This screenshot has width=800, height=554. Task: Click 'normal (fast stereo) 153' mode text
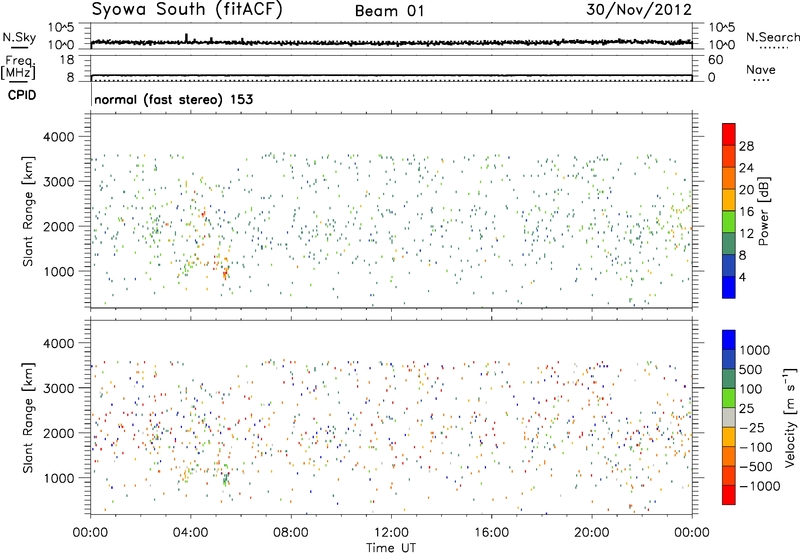pos(173,99)
